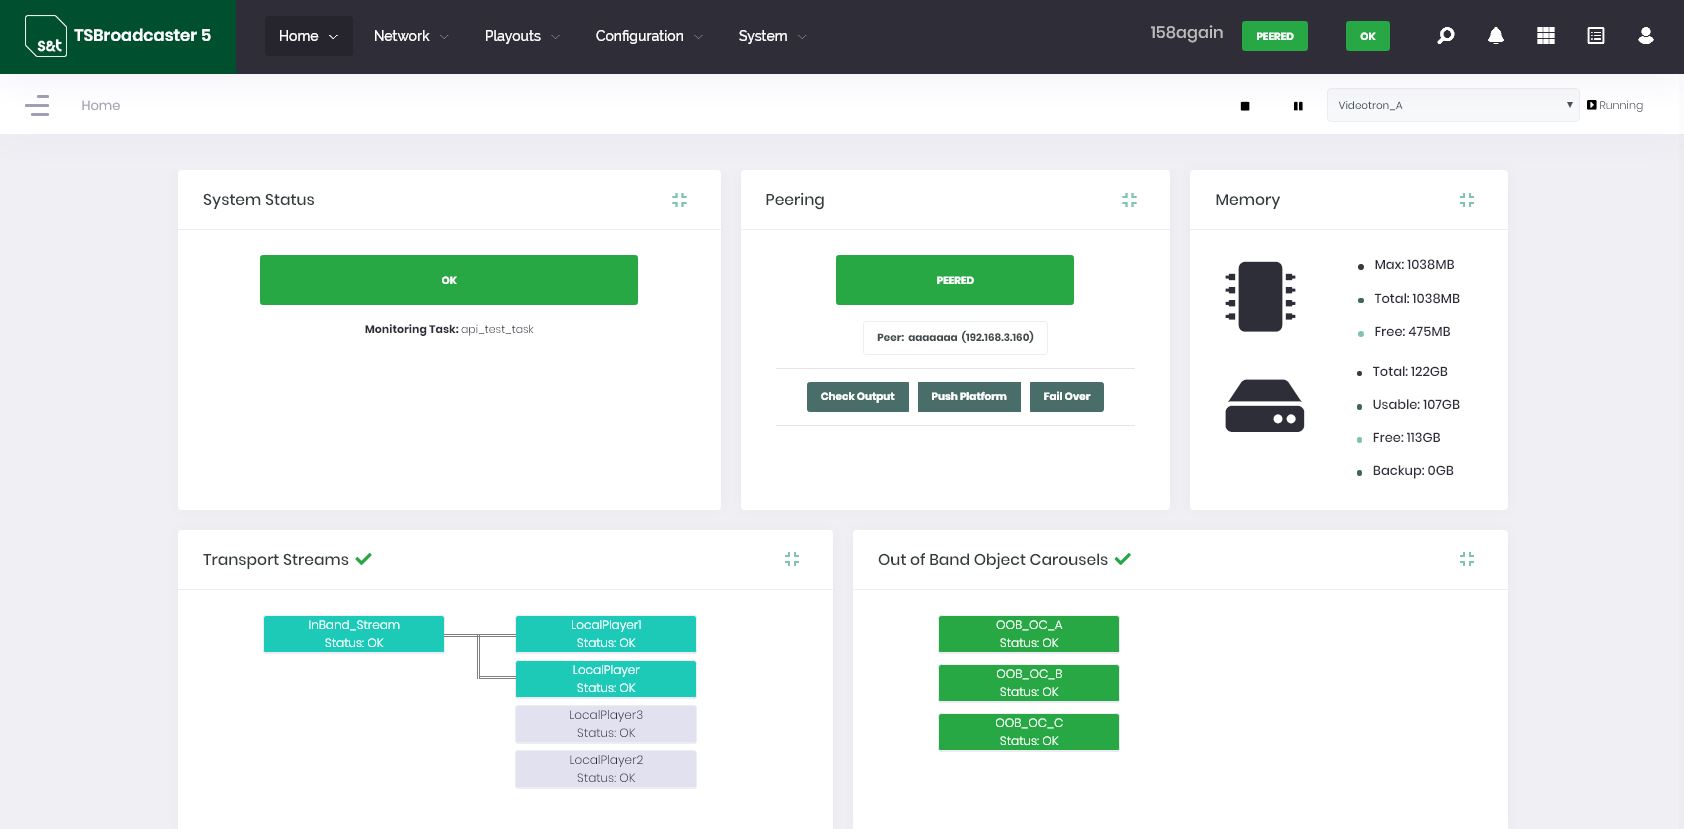
Task: Expand the Configuration menu
Action: pos(648,36)
